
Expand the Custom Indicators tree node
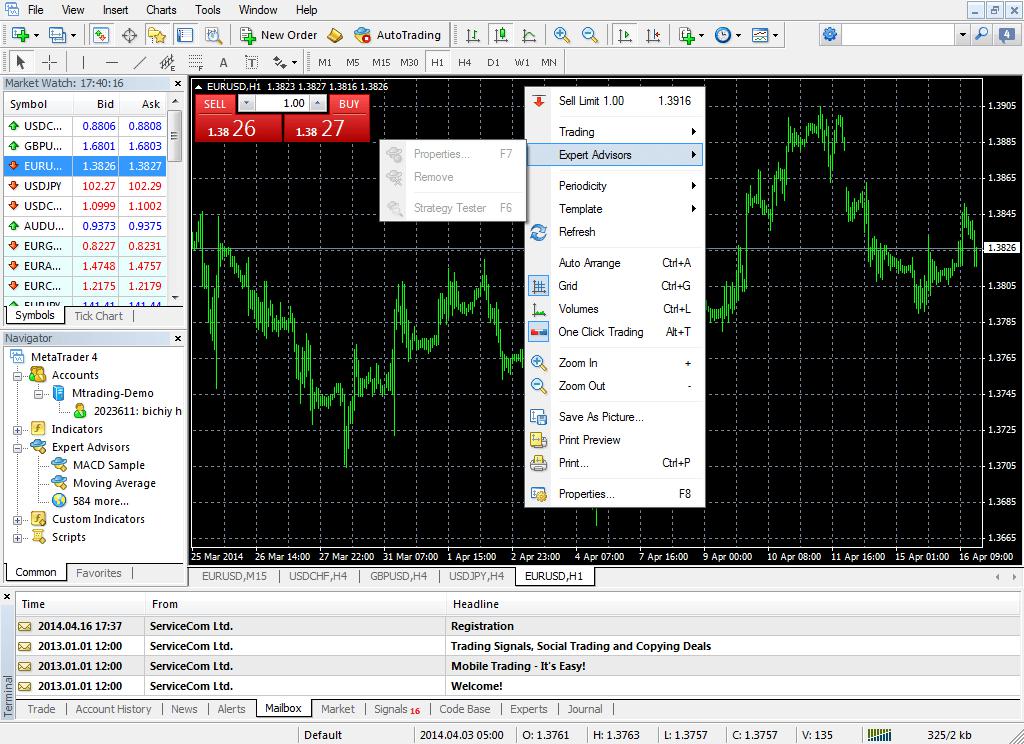tap(18, 520)
